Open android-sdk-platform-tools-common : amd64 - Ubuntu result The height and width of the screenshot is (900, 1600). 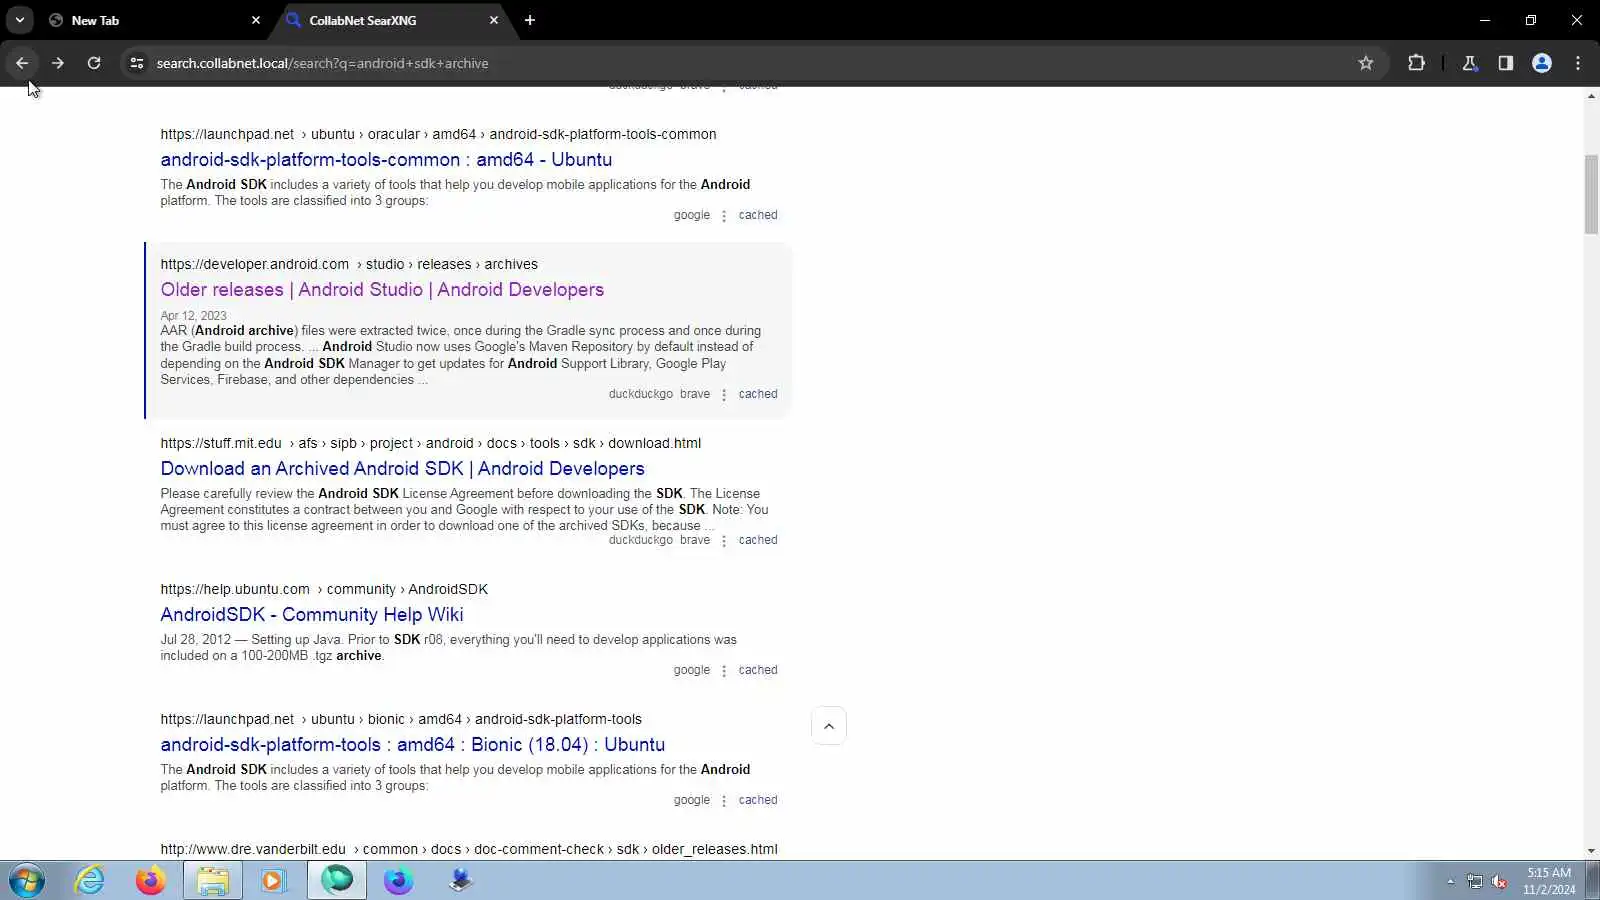click(386, 160)
